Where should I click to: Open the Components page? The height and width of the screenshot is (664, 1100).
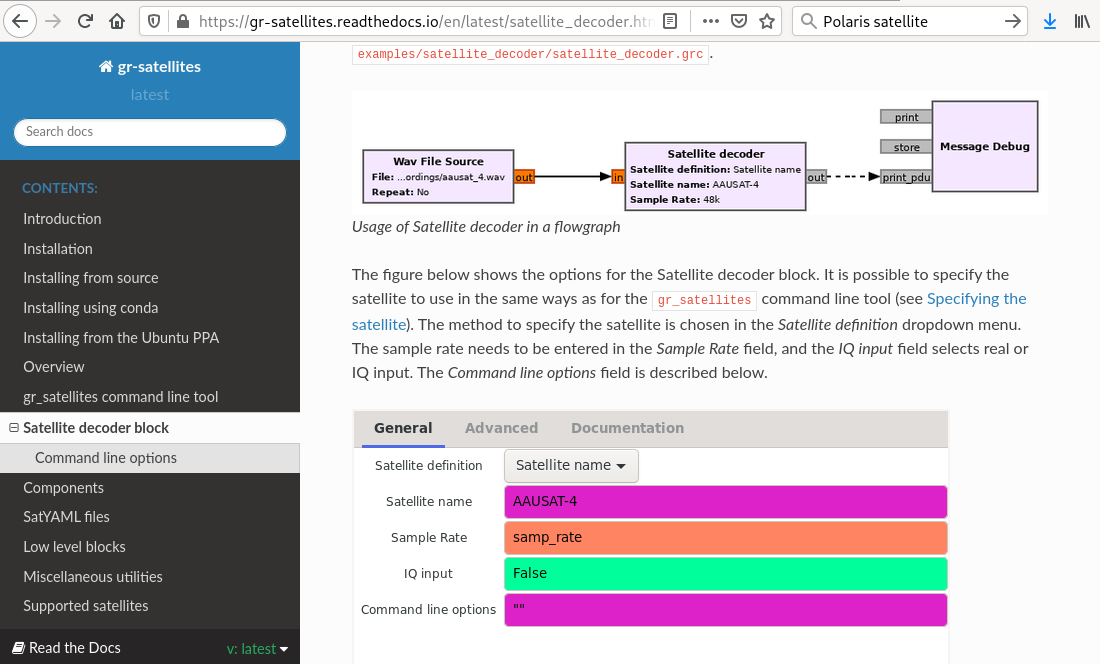tap(63, 488)
